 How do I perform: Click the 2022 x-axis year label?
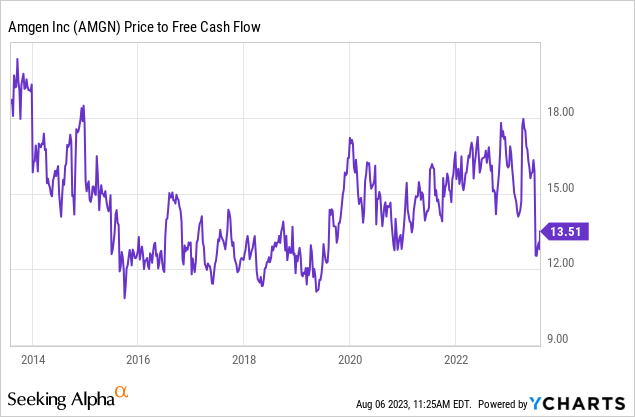coord(456,358)
